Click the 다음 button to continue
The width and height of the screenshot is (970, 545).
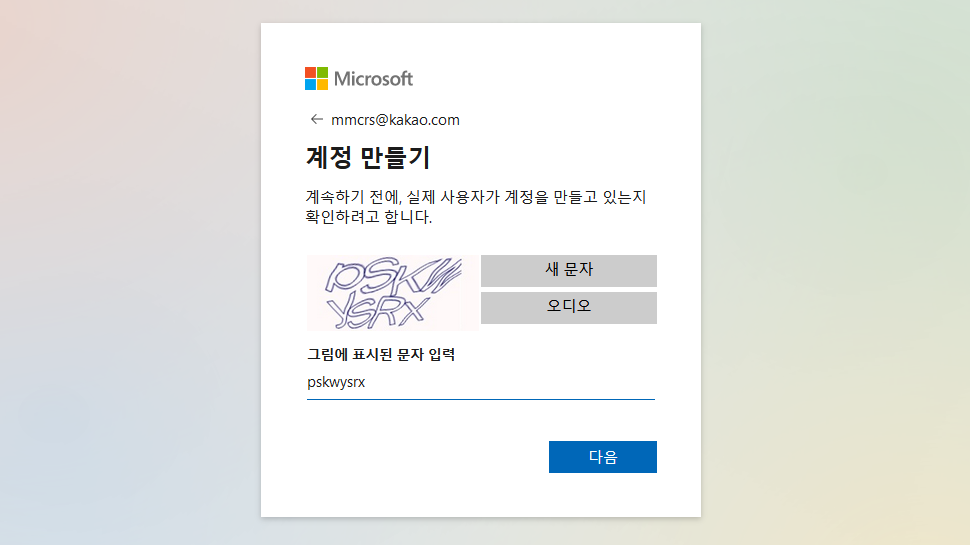point(603,457)
